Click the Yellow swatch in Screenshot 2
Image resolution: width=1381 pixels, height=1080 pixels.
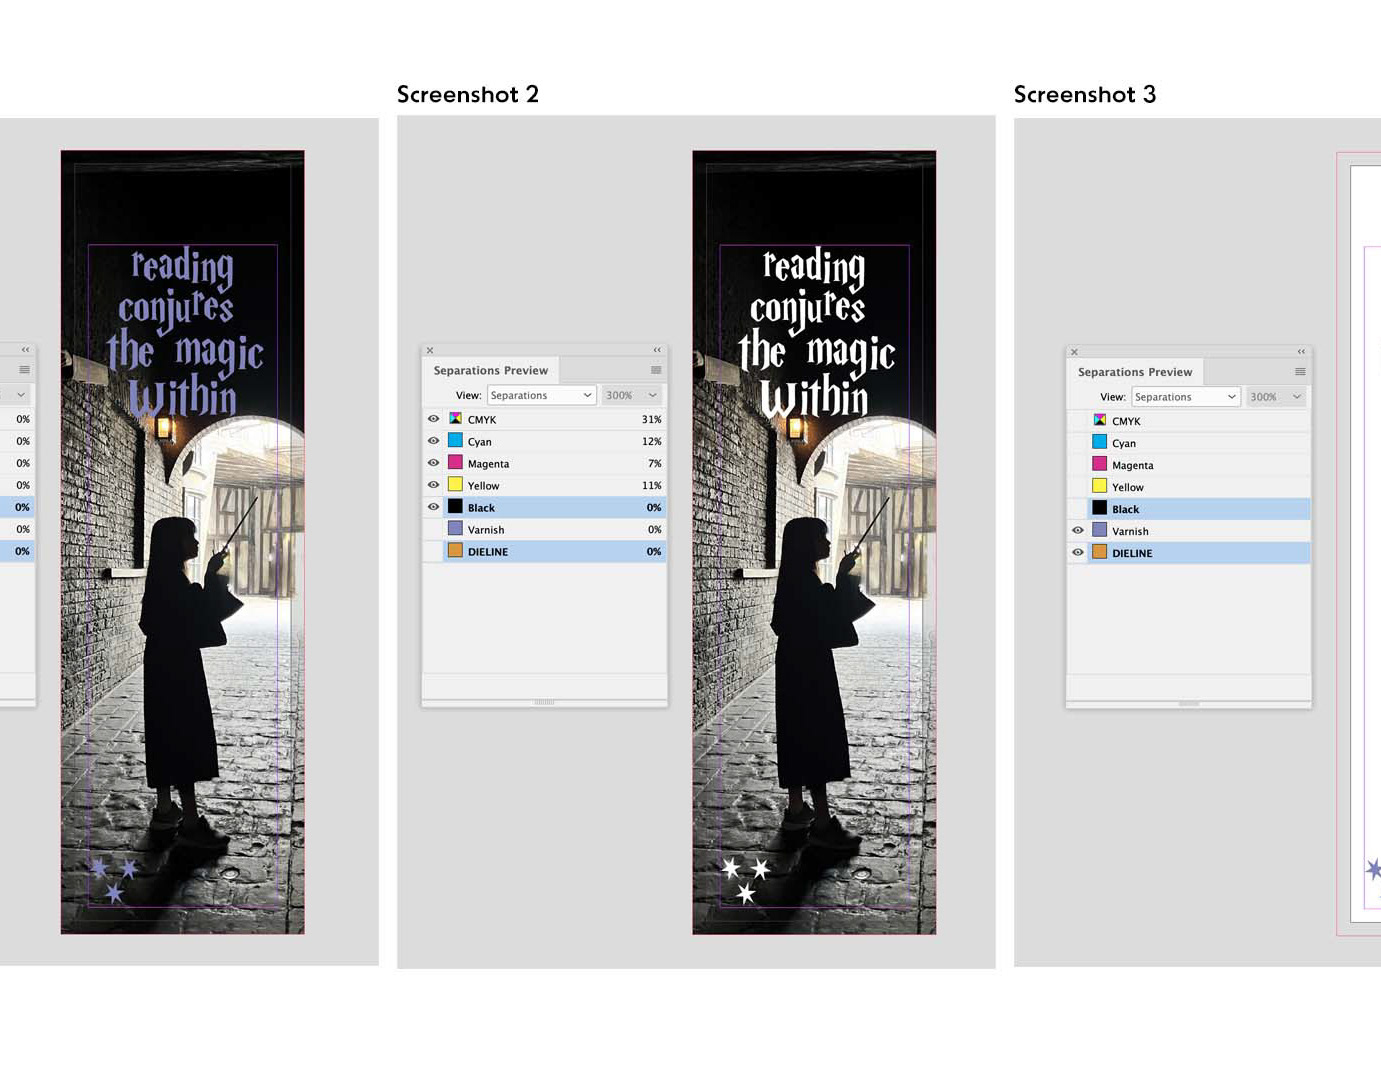(455, 485)
